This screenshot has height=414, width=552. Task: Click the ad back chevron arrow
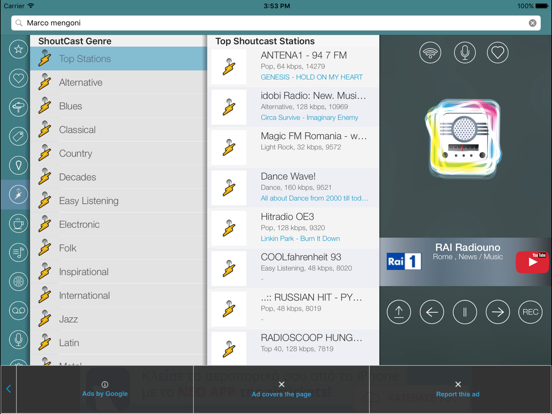point(8,389)
